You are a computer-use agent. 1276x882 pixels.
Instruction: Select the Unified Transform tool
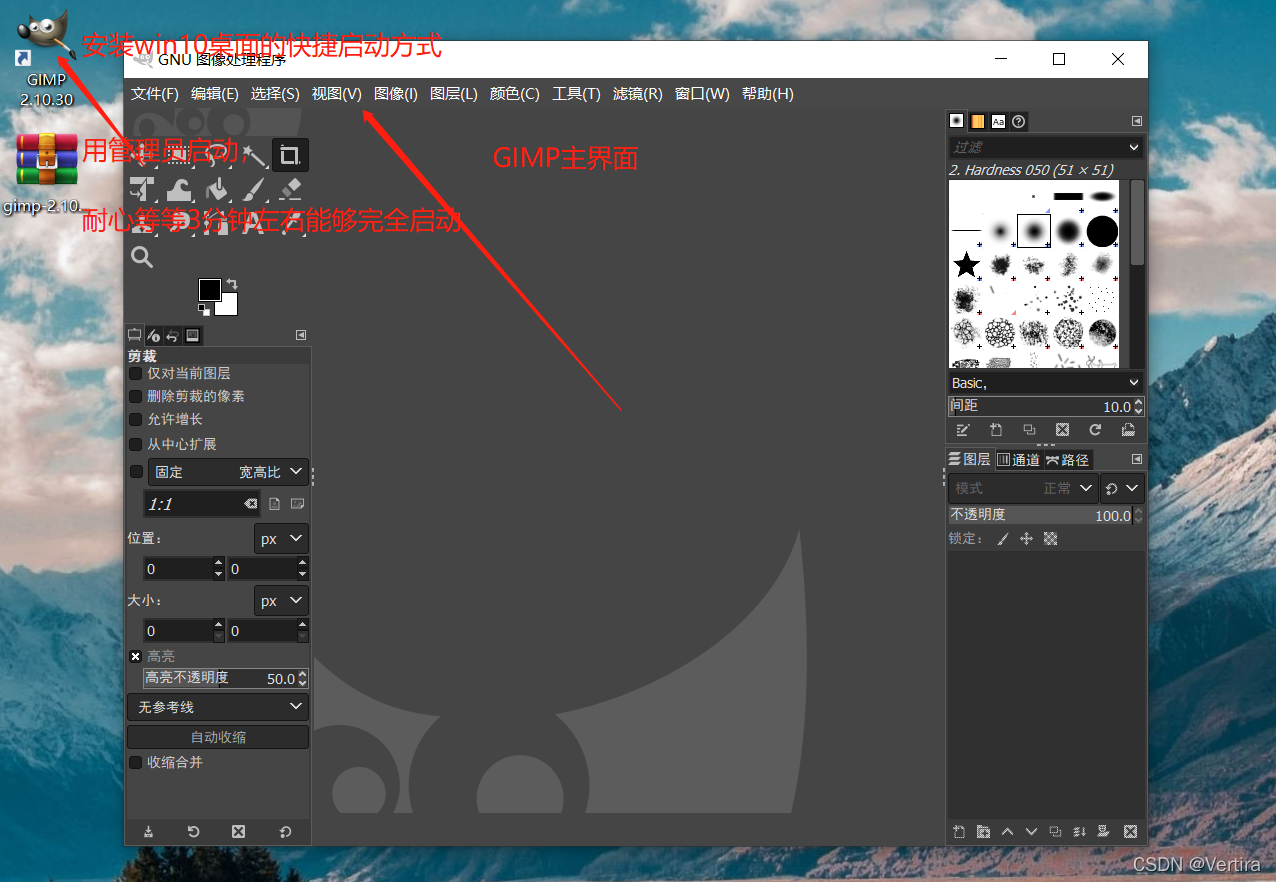[x=143, y=189]
